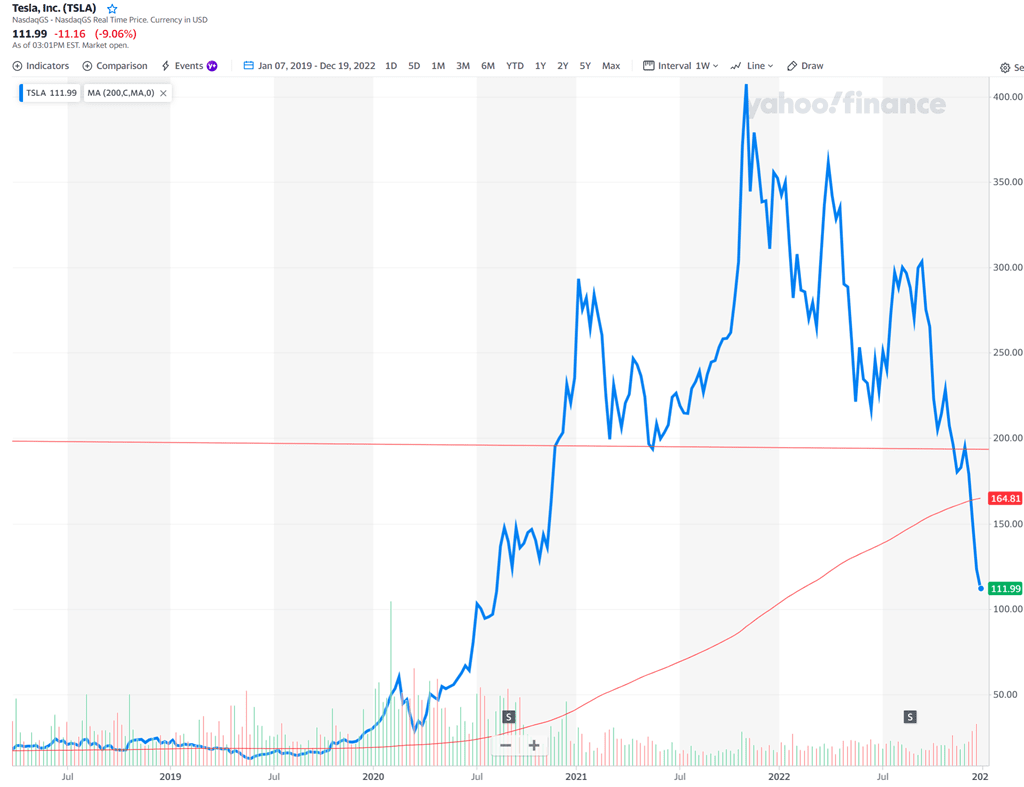Switch range to 1D
The image size is (1024, 787).
click(391, 66)
